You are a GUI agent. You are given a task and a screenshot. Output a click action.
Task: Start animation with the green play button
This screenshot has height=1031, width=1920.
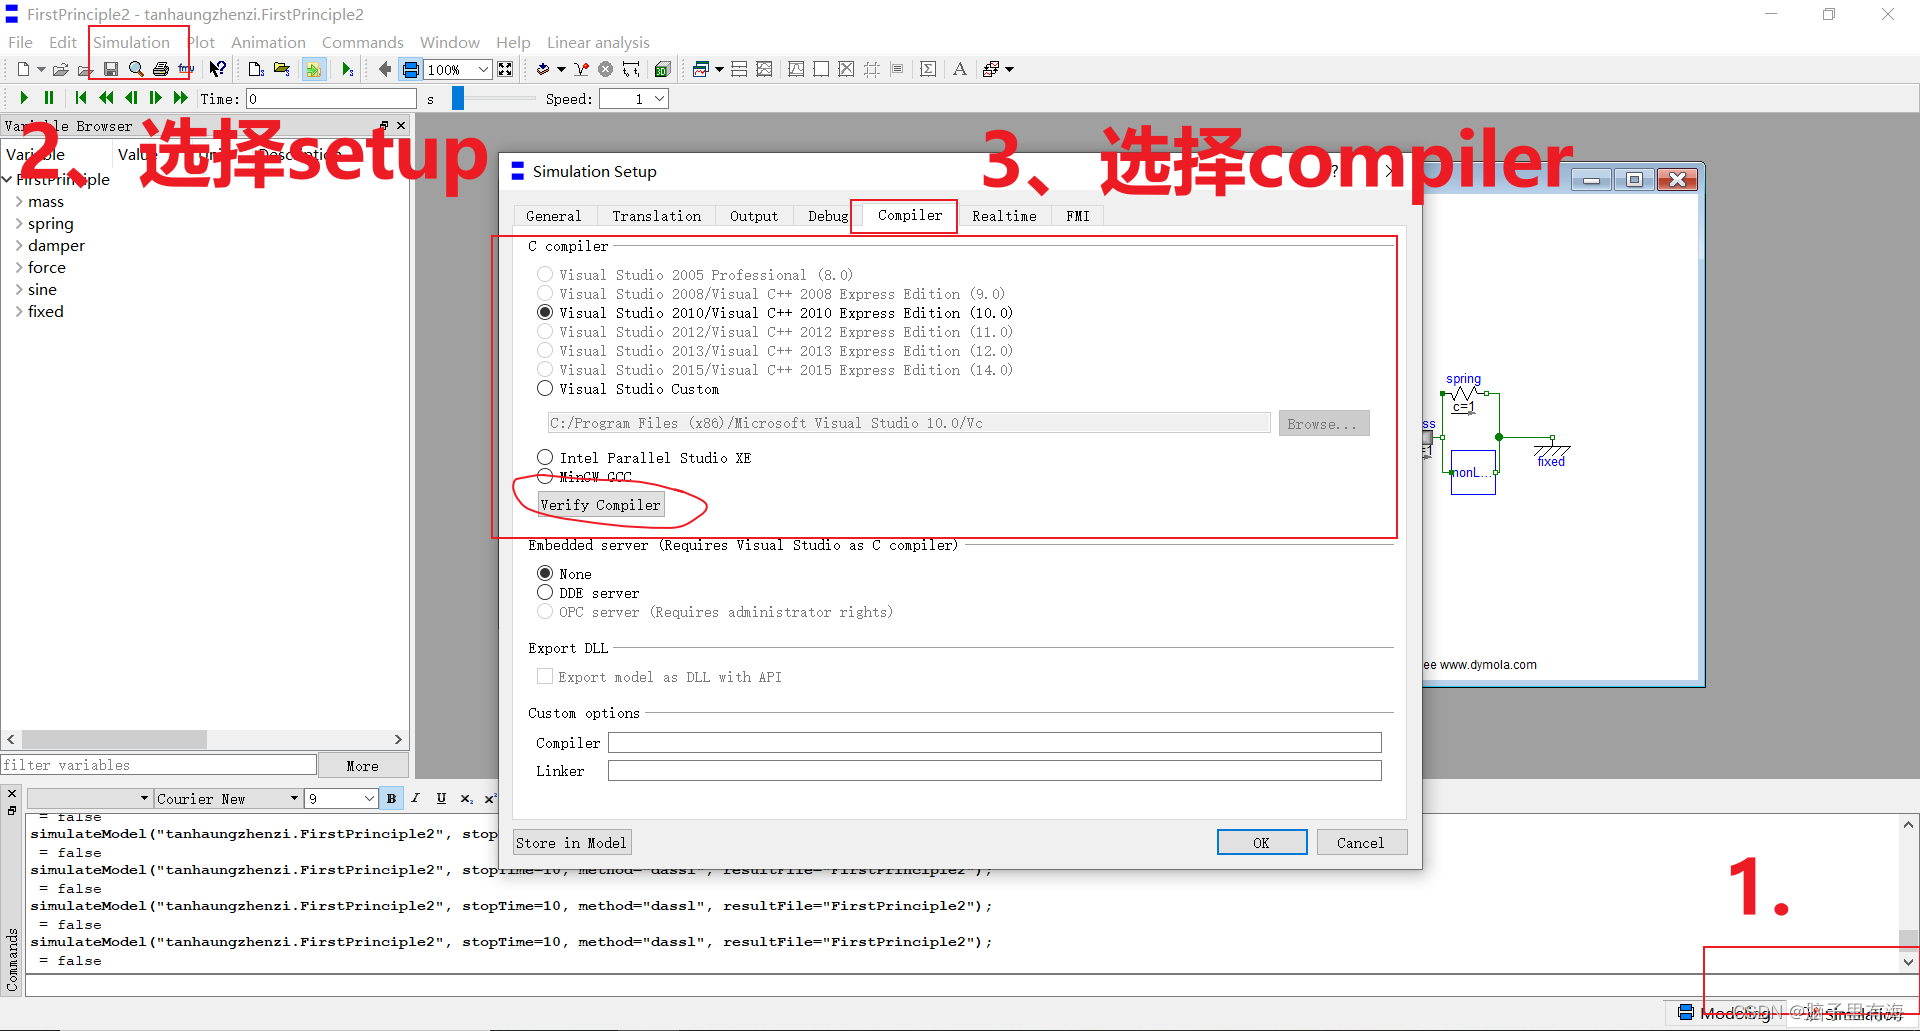pyautogui.click(x=24, y=98)
